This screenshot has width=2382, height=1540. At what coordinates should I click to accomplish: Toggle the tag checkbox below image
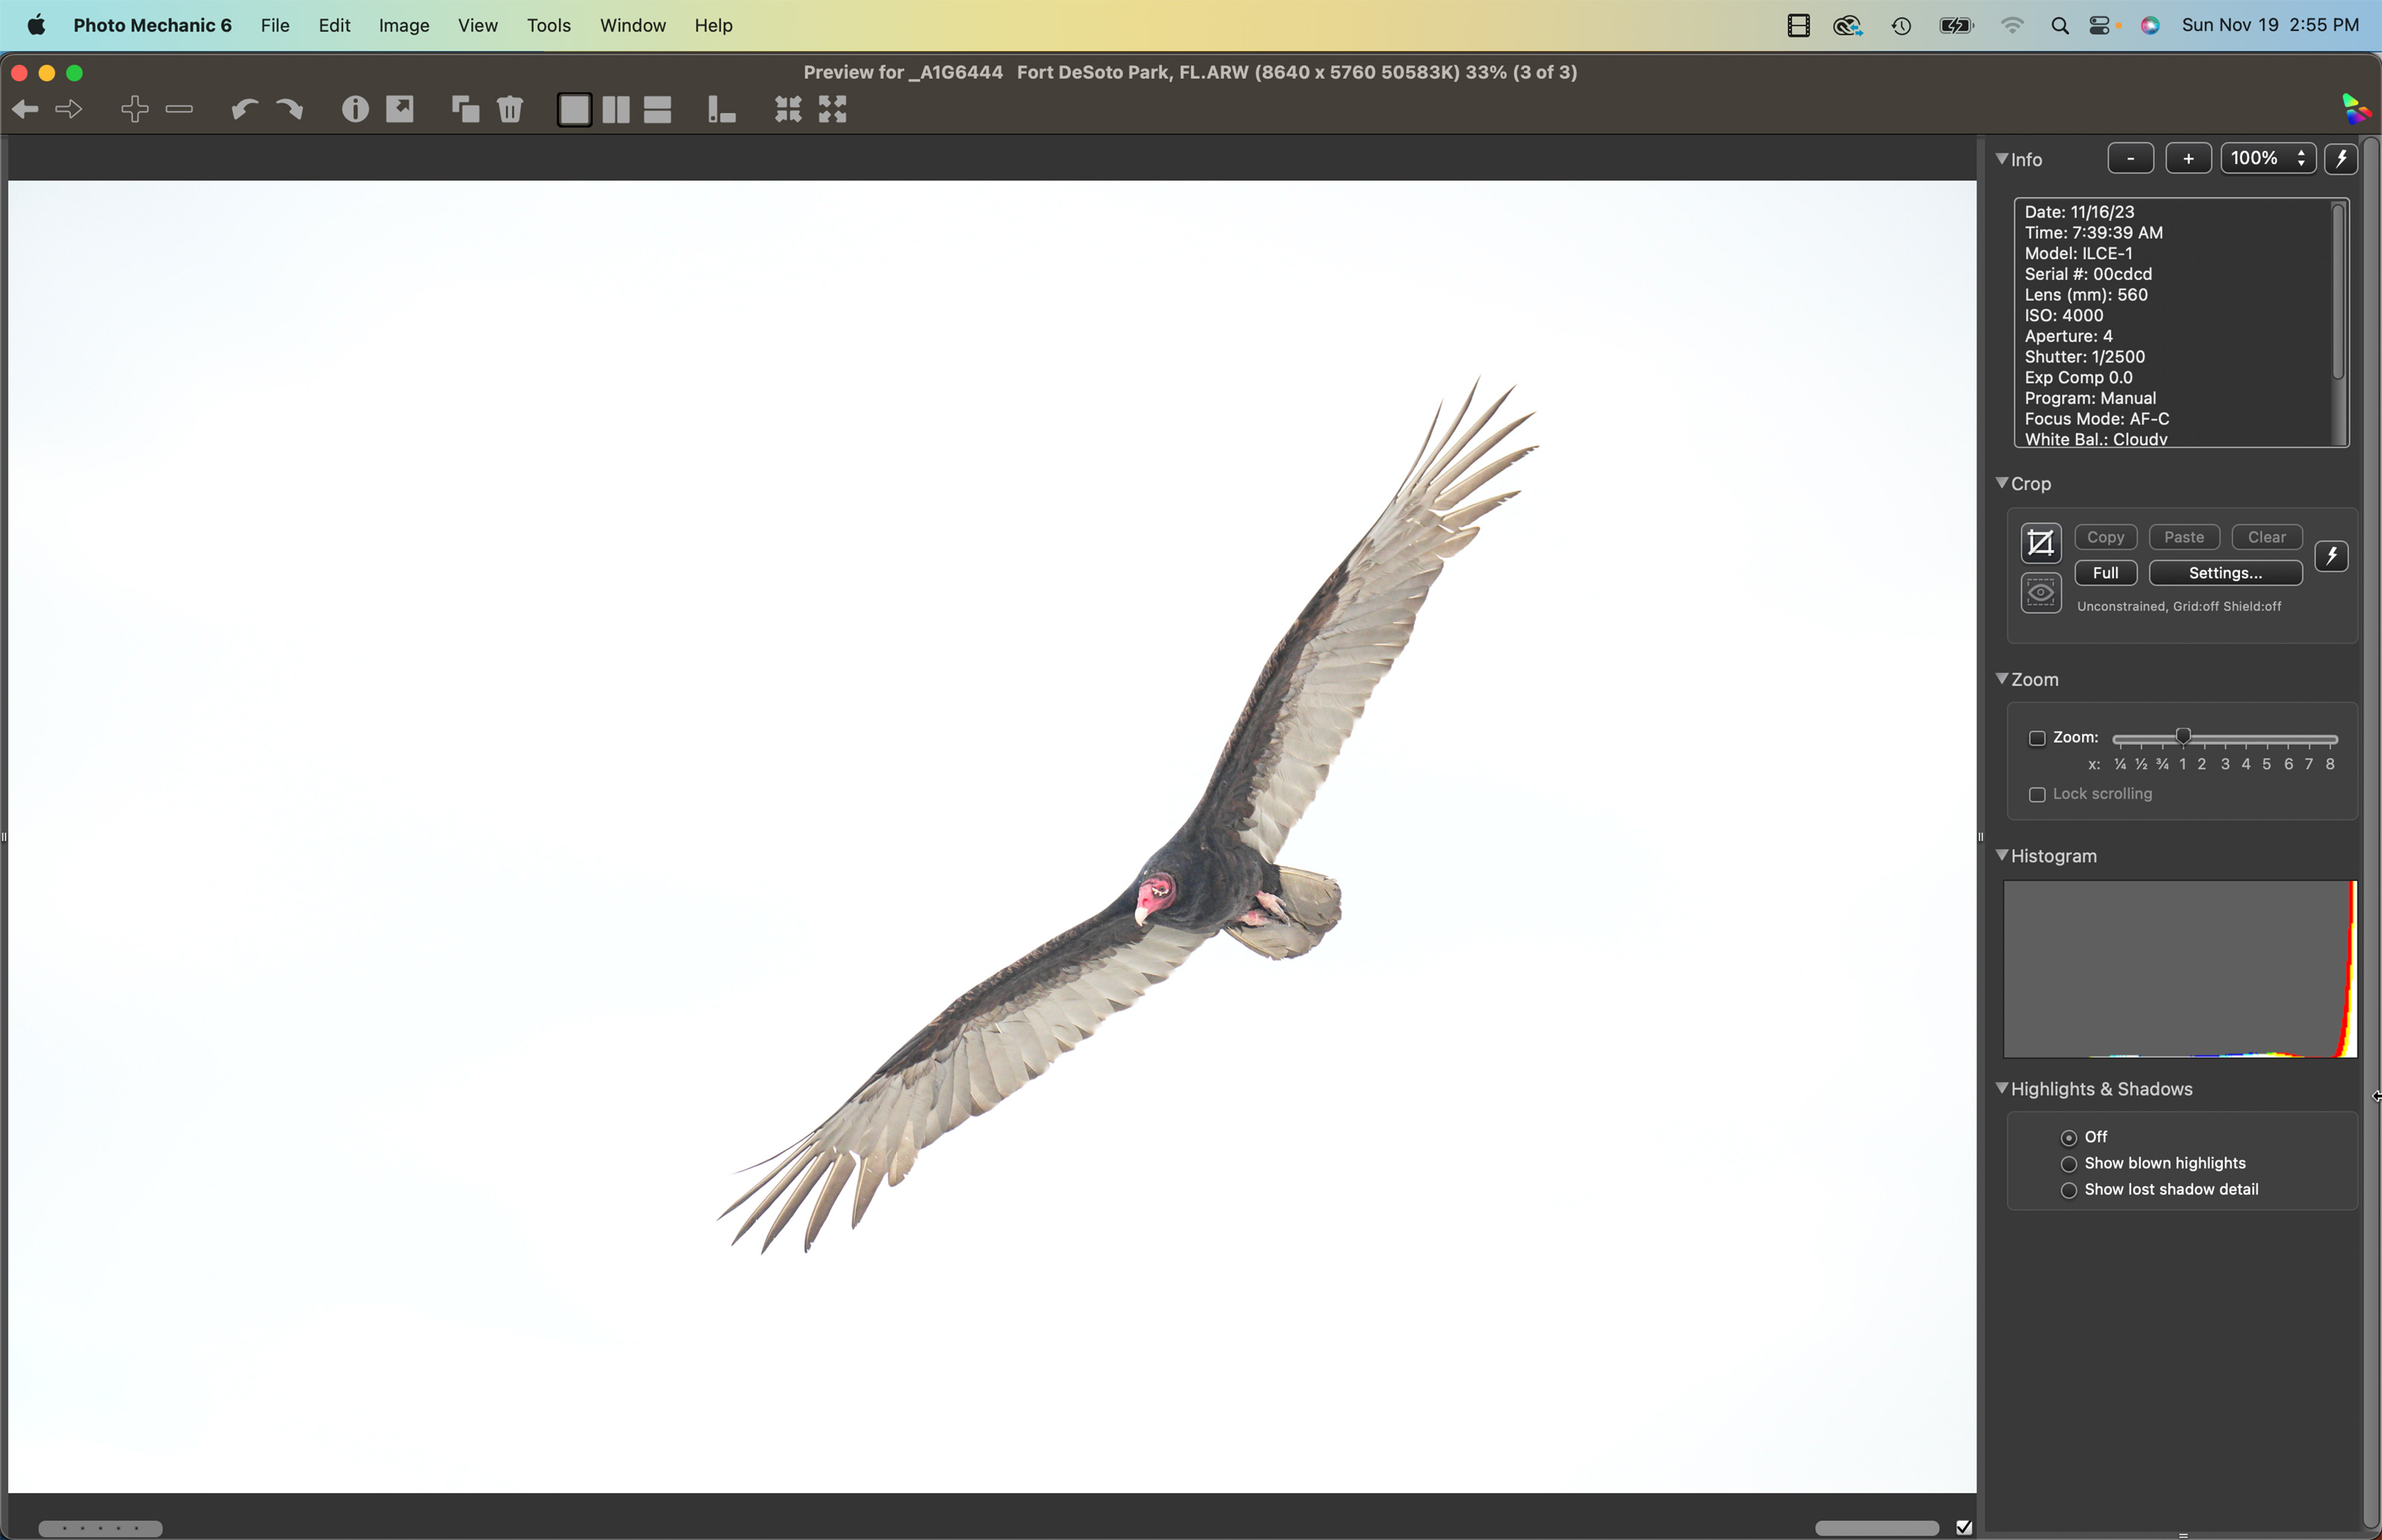(x=1964, y=1527)
